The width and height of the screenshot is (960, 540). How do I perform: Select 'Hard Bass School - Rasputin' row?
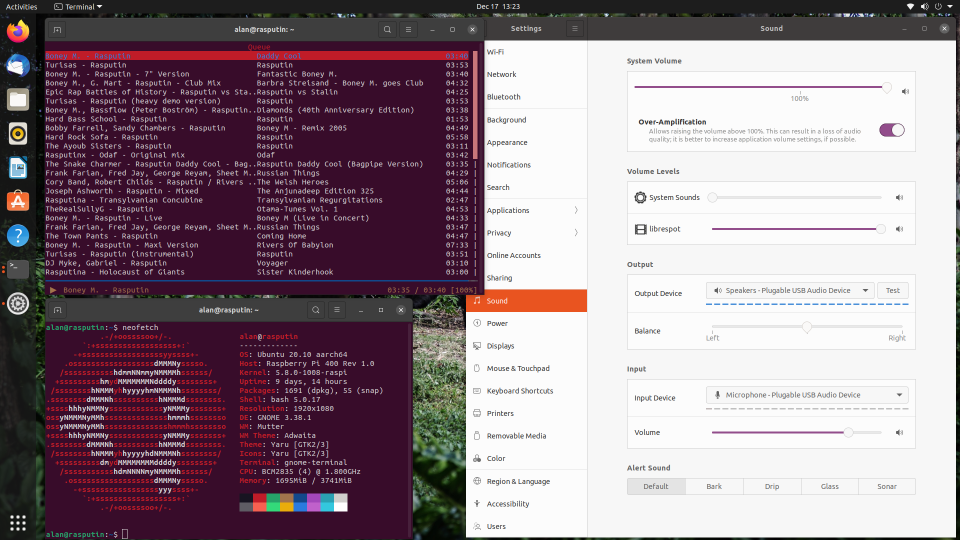coord(257,119)
